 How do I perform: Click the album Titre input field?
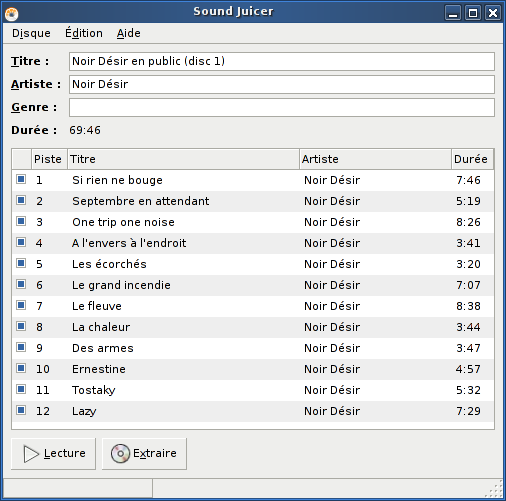coord(282,61)
